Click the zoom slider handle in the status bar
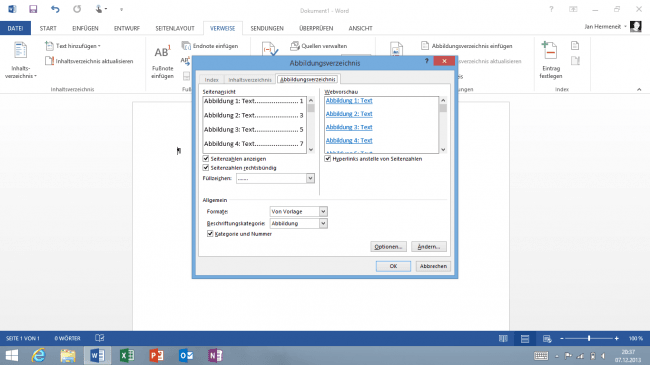This screenshot has height=365, width=650. click(x=589, y=338)
